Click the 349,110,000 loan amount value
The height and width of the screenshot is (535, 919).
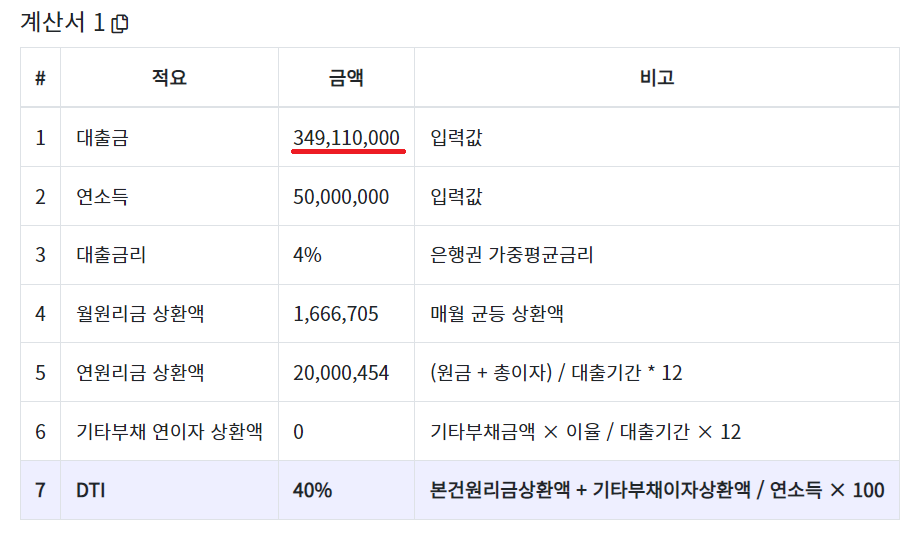coord(346,138)
